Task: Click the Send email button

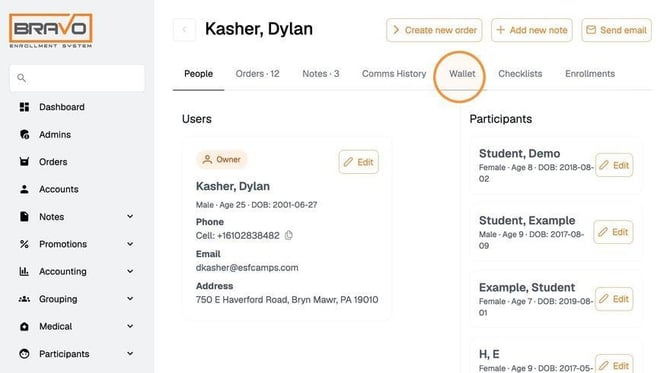Action: click(616, 30)
